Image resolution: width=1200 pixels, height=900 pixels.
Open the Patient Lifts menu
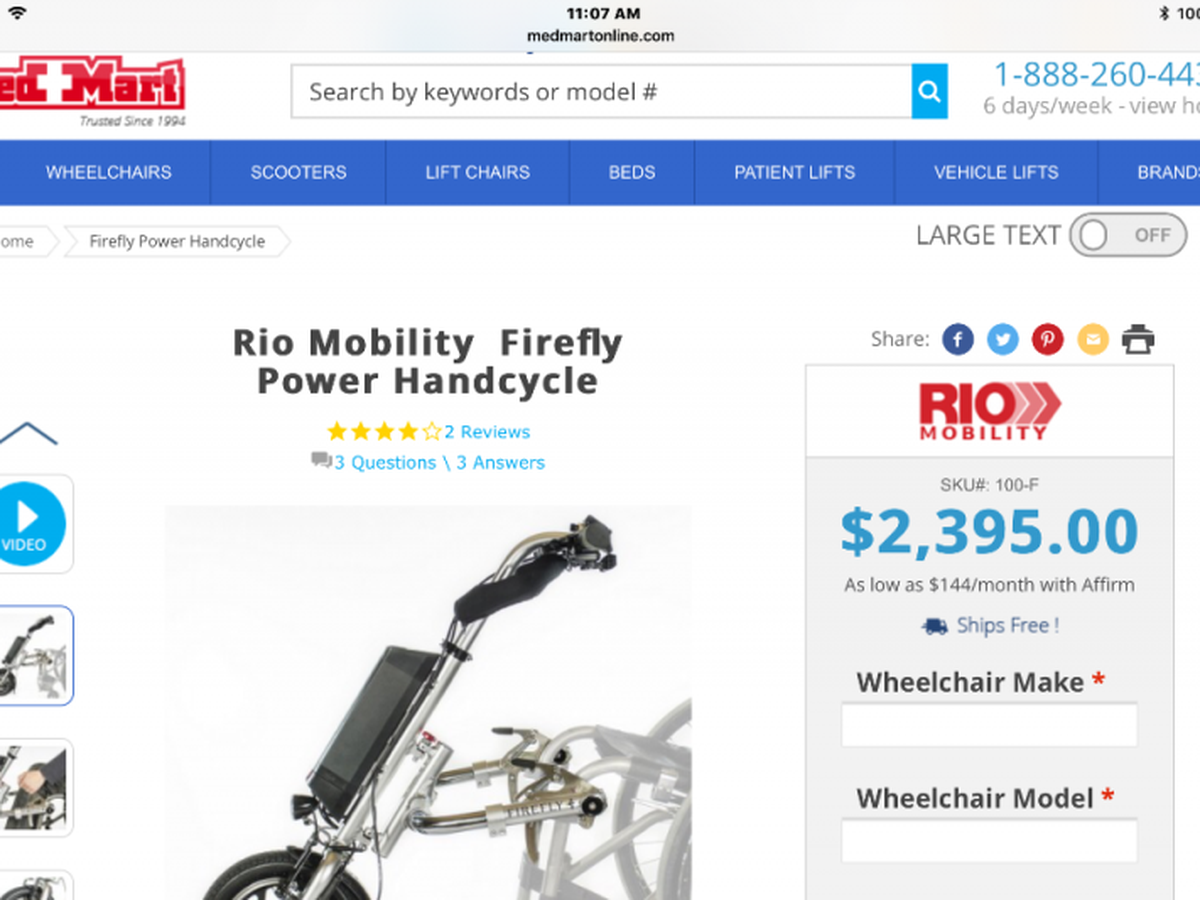tap(794, 172)
